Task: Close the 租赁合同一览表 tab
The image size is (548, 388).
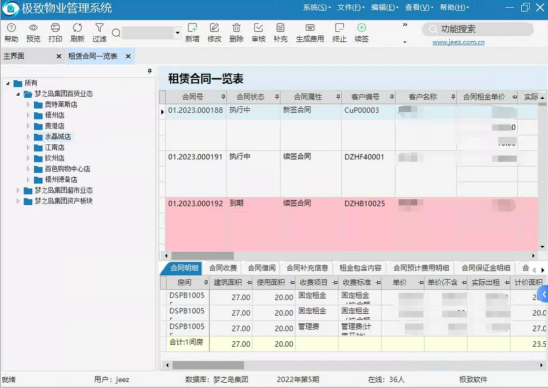Action: 128,56
